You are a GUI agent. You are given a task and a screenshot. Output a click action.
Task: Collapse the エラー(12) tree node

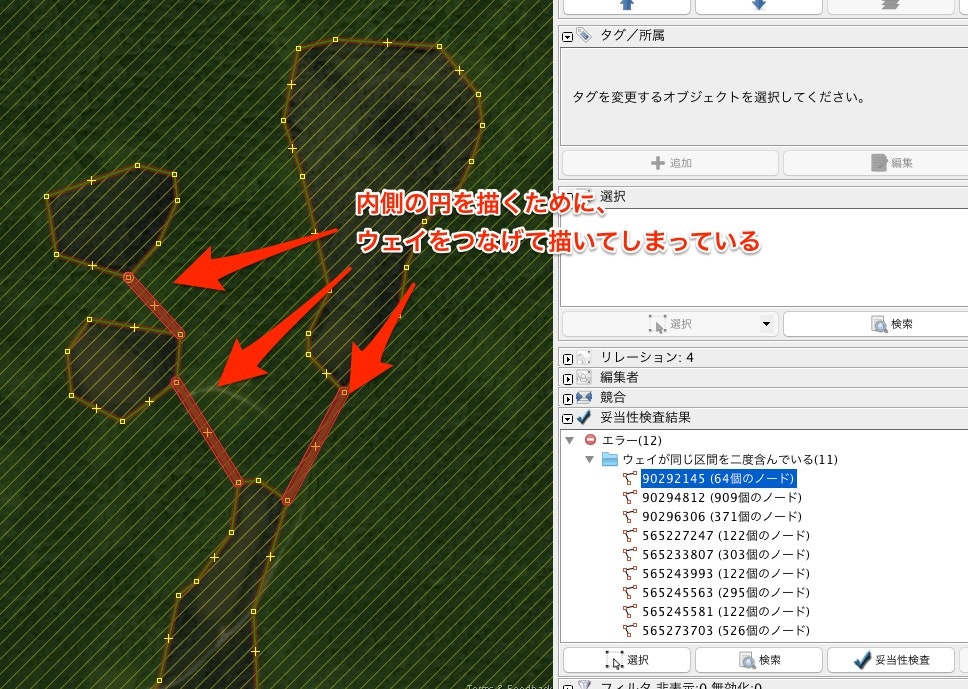[x=570, y=440]
